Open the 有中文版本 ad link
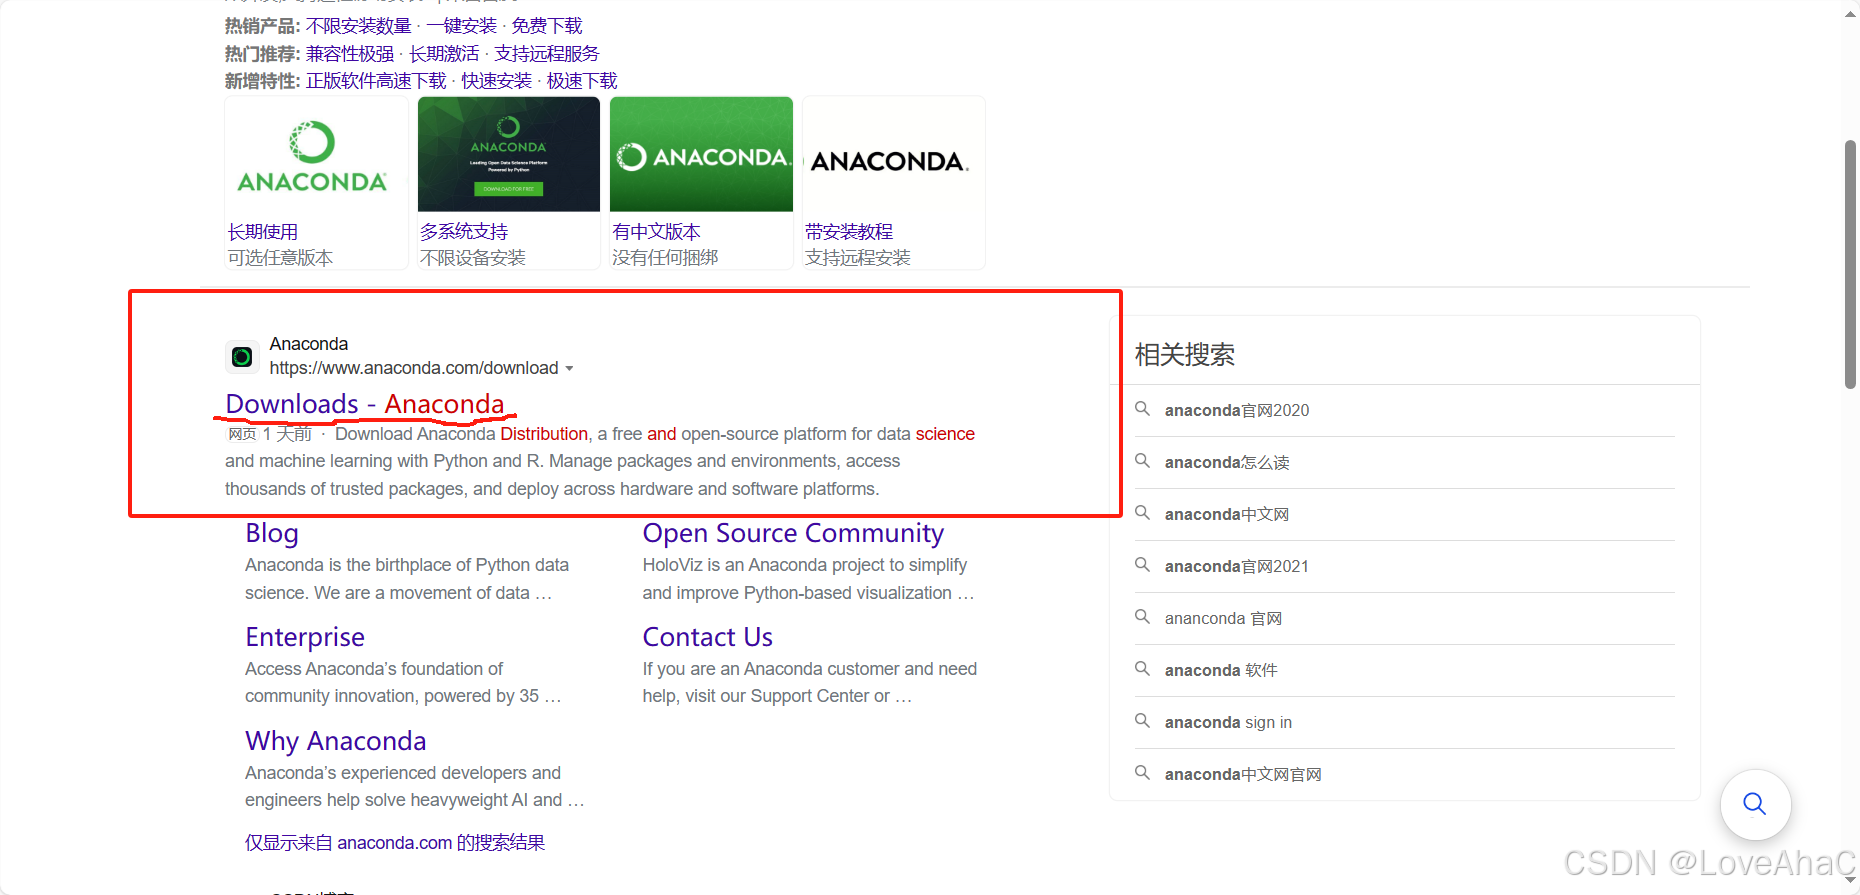The width and height of the screenshot is (1860, 895). click(656, 232)
